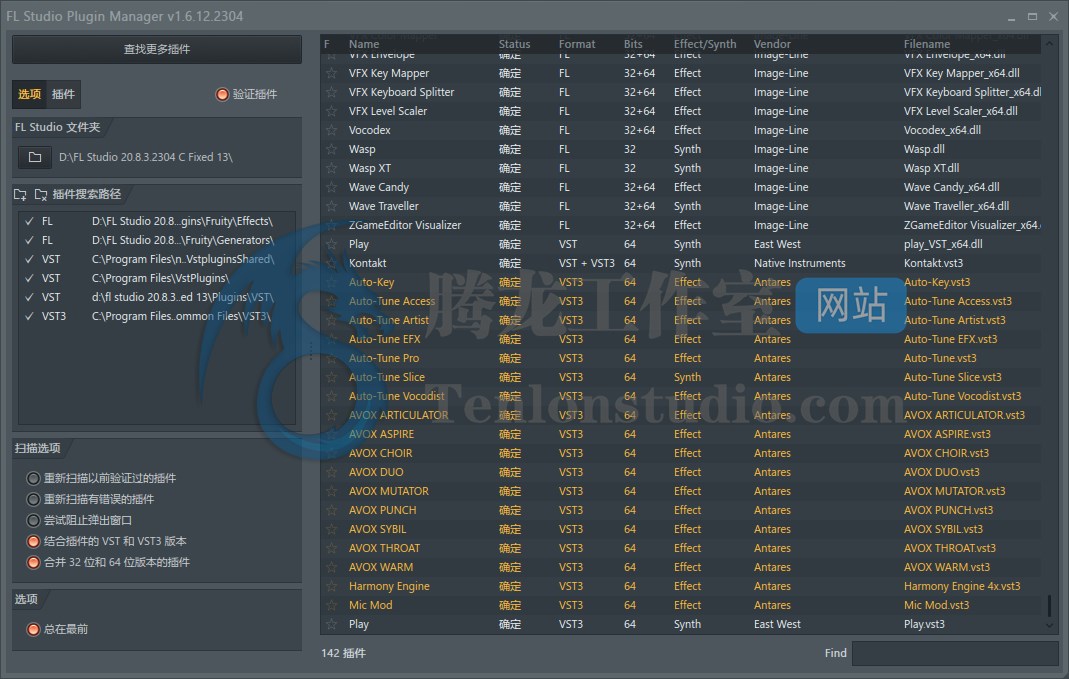
Task: Sort by the Effect/Synth column header
Action: point(705,44)
